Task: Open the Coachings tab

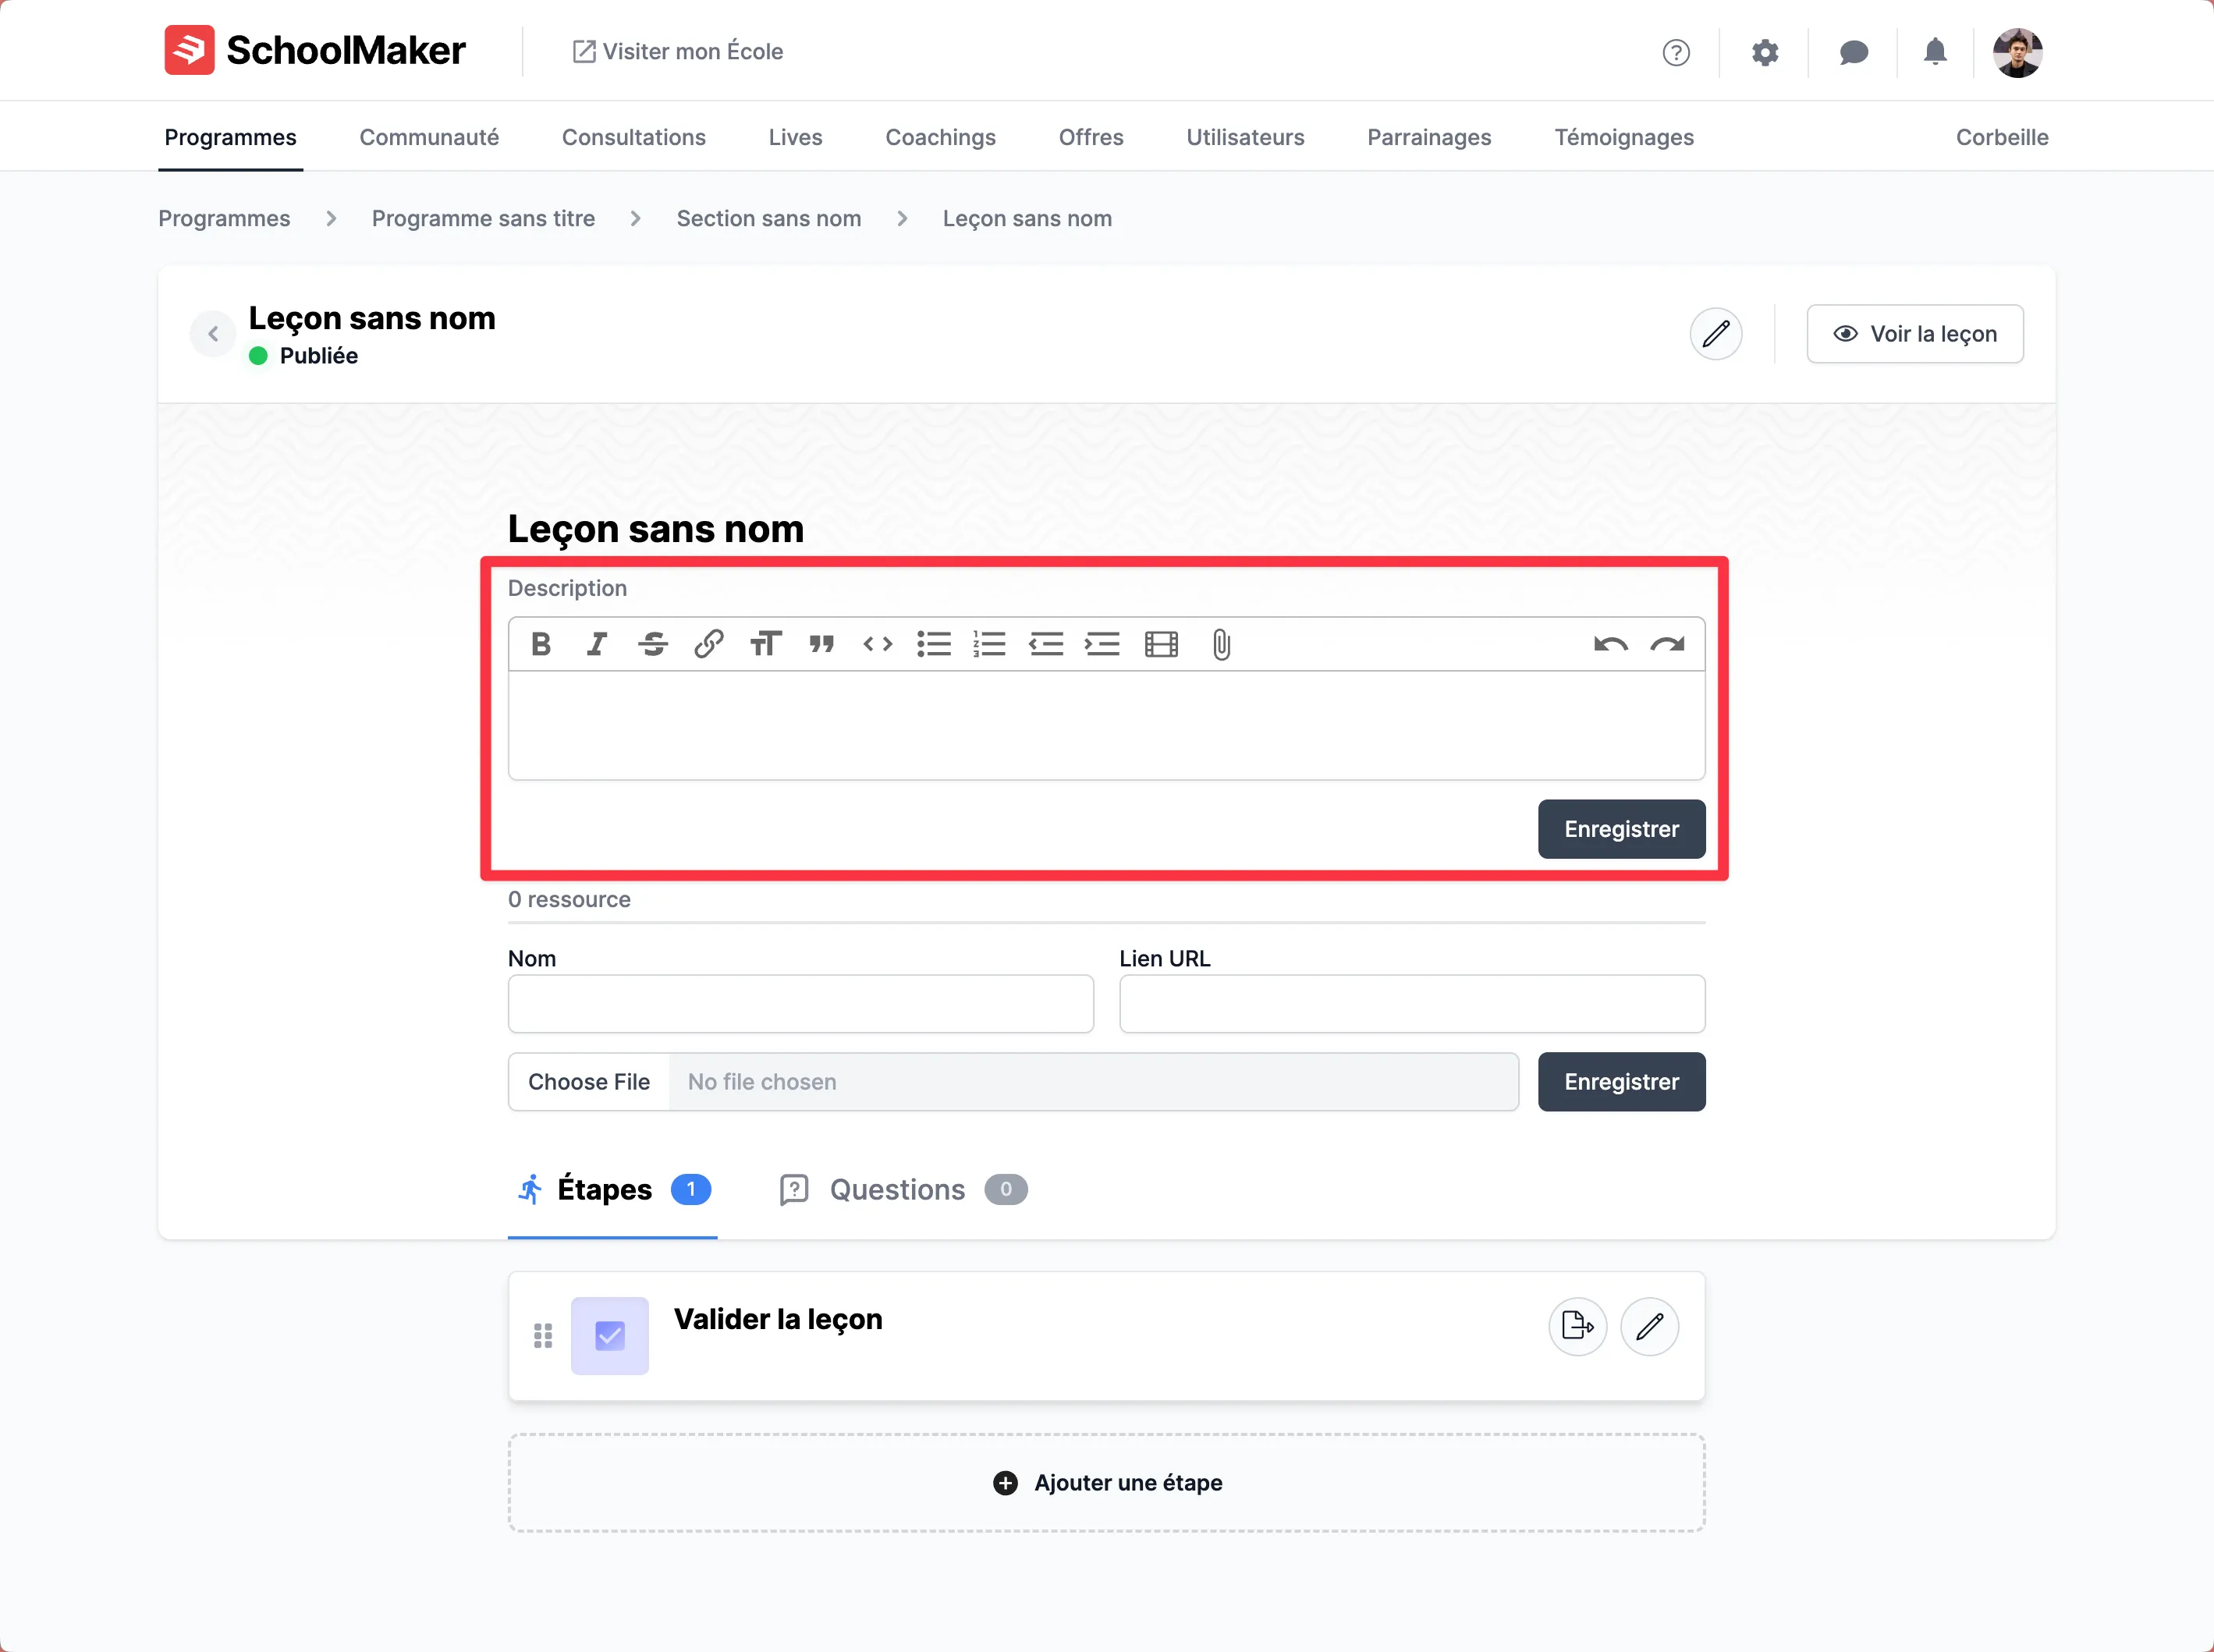Action: point(940,137)
